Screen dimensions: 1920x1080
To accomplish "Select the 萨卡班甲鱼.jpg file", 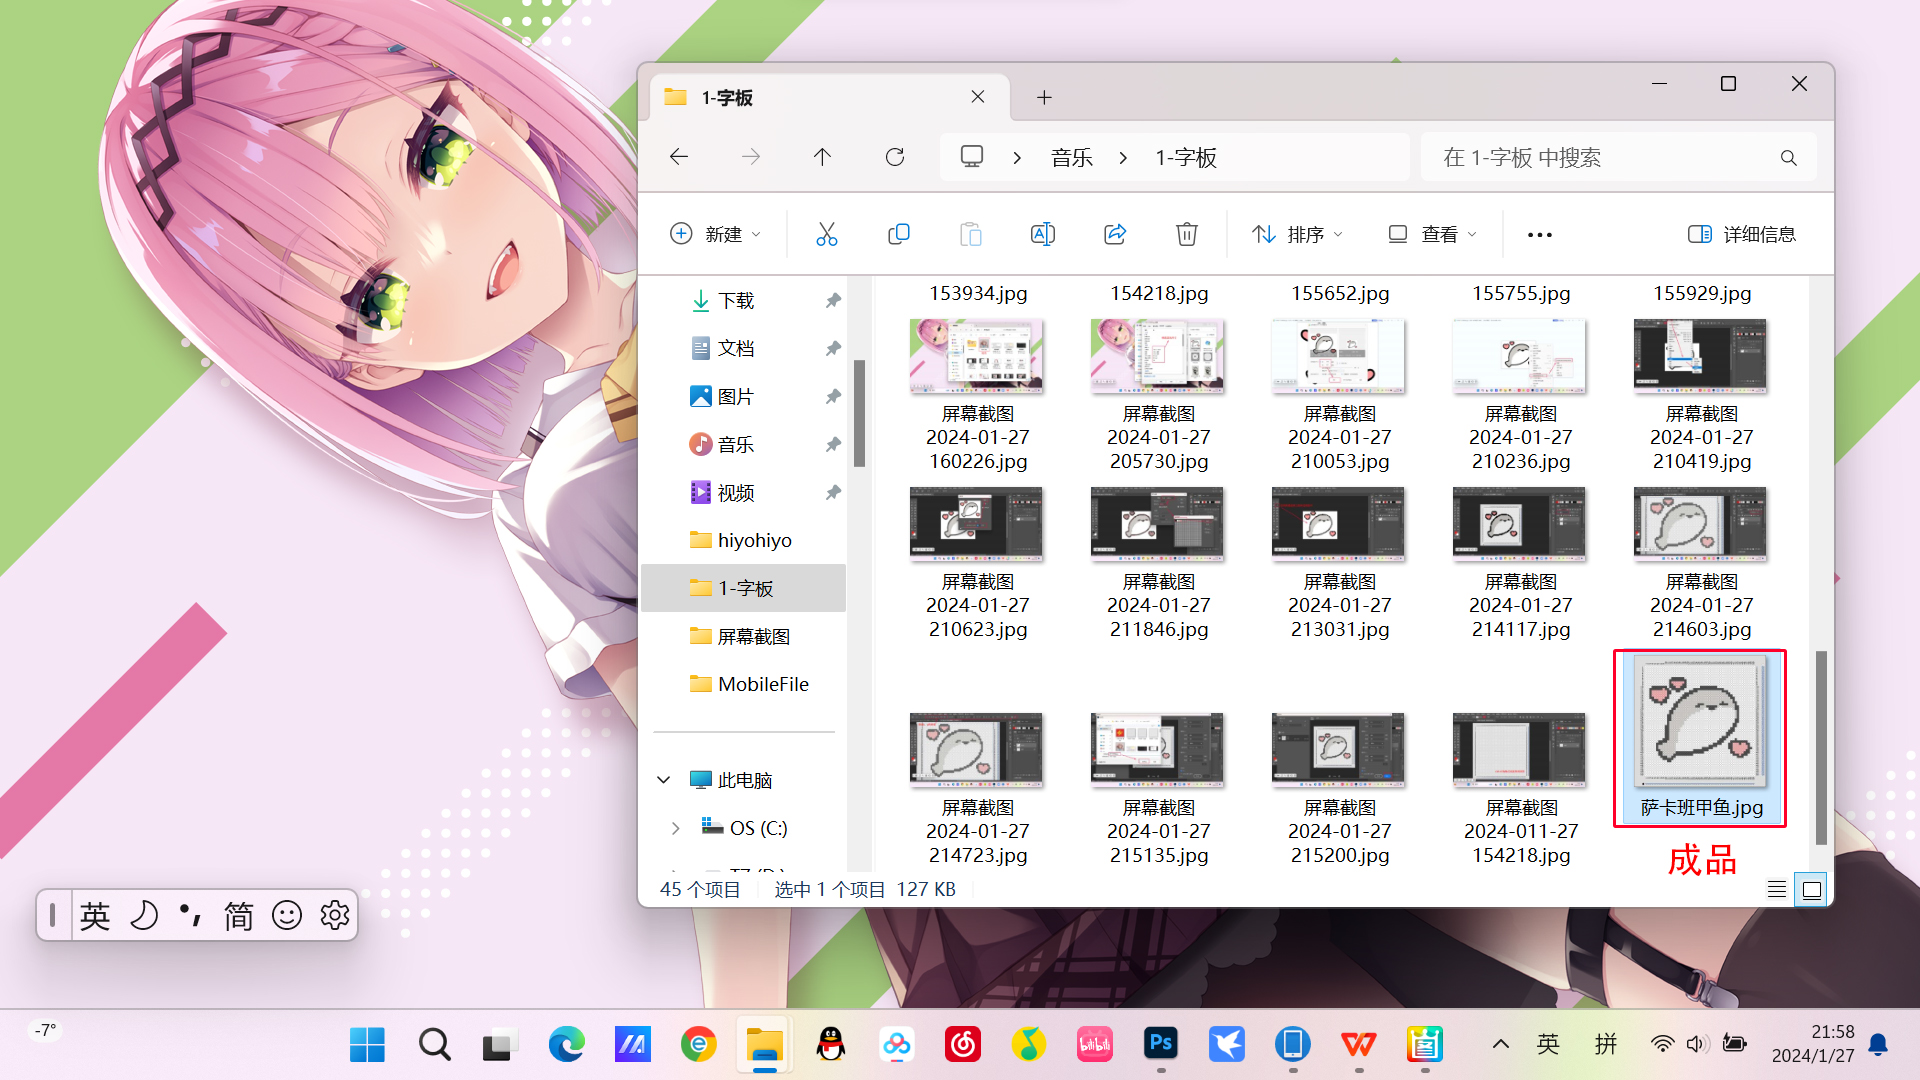I will coord(1700,739).
